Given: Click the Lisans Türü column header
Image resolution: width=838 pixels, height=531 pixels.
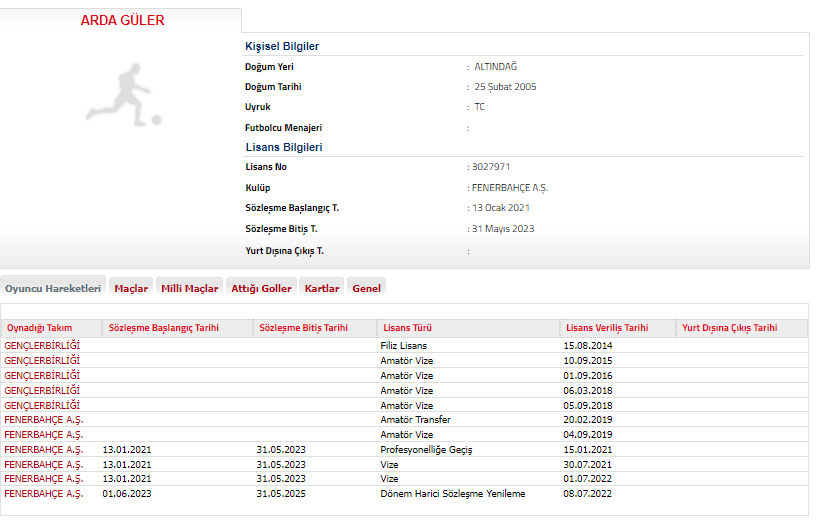Looking at the screenshot, I should 407,328.
